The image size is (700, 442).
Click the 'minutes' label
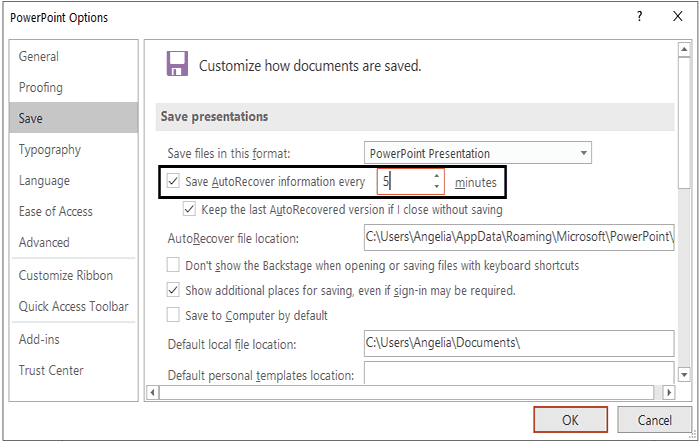pyautogui.click(x=475, y=183)
